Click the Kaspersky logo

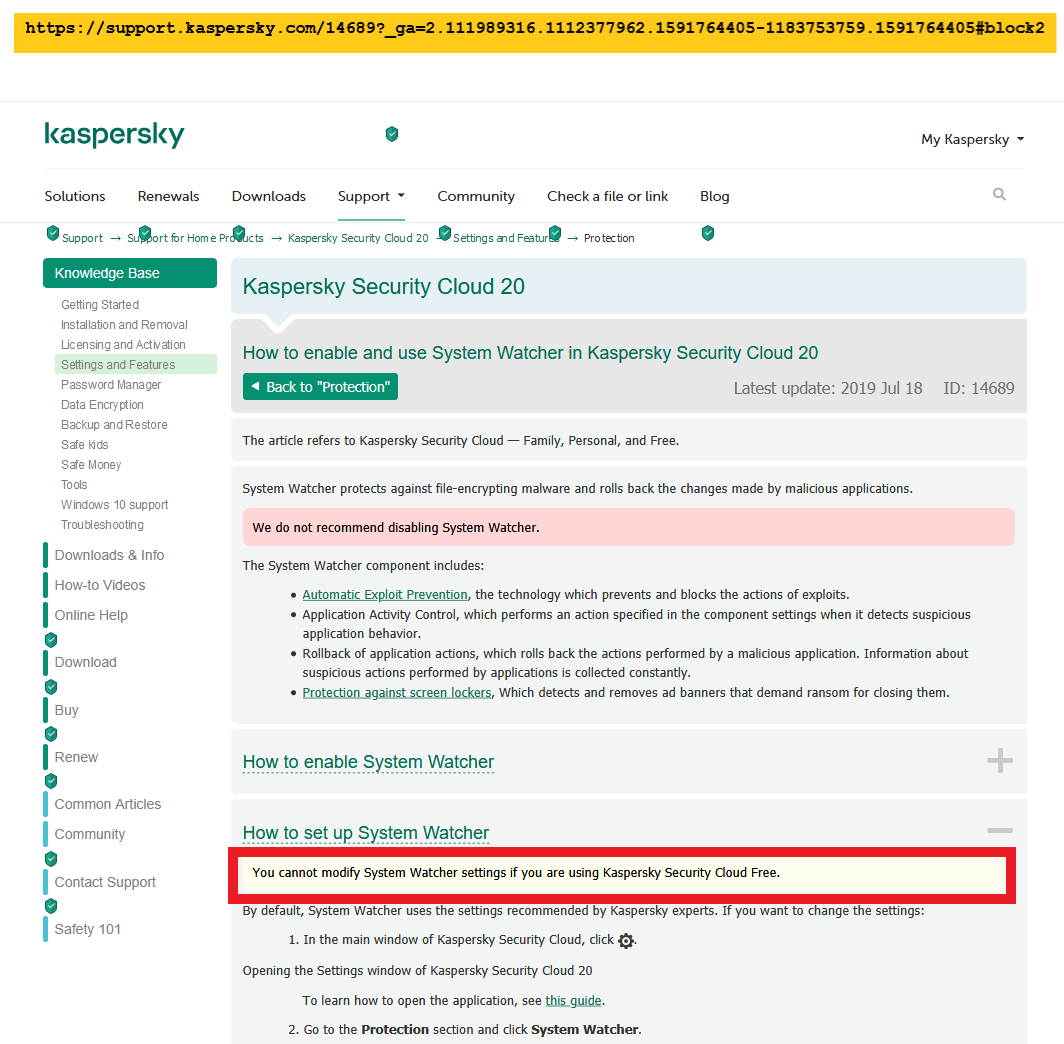114,134
